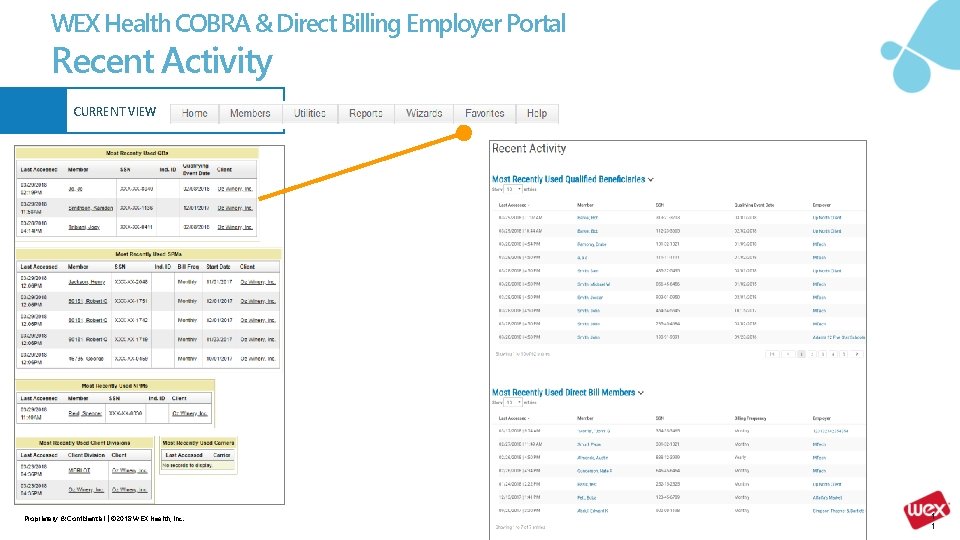Open Oz Winery, Inc. client in Reid, Spencer row
The width and height of the screenshot is (960, 540).
click(x=190, y=414)
